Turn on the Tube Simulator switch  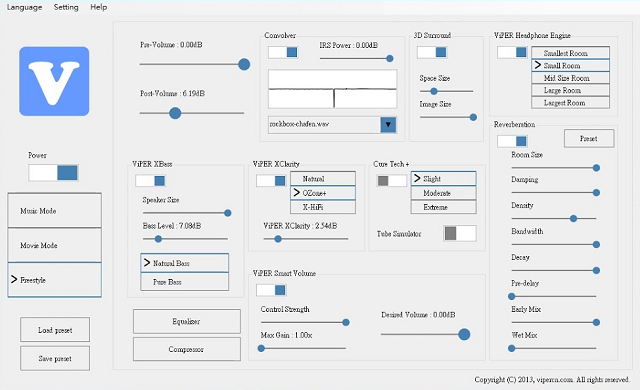[x=460, y=233]
